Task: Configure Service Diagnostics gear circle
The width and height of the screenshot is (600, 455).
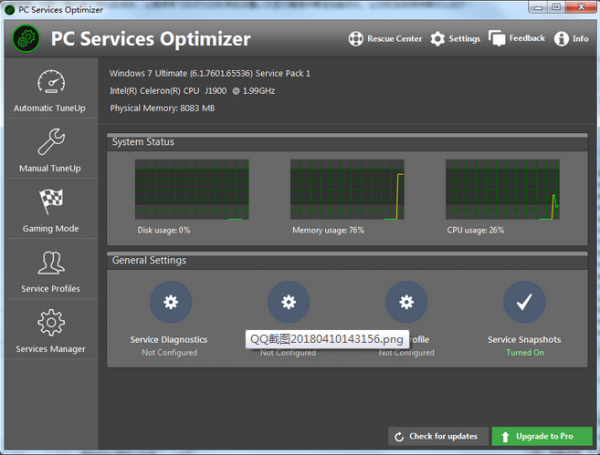Action: tap(171, 302)
